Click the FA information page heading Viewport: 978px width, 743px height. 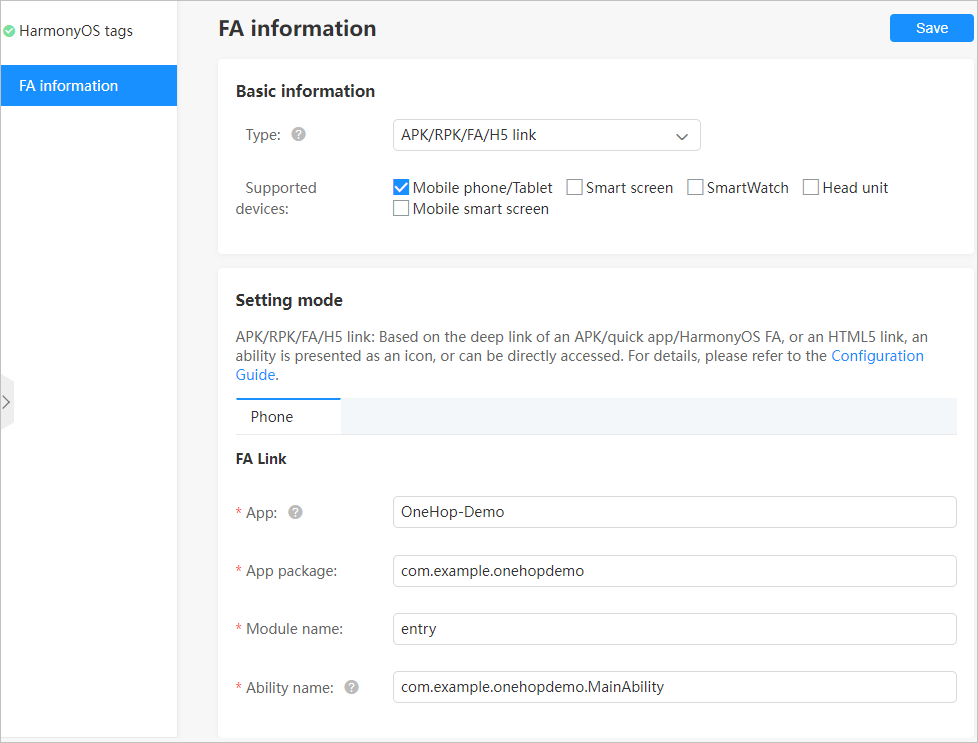tap(298, 29)
